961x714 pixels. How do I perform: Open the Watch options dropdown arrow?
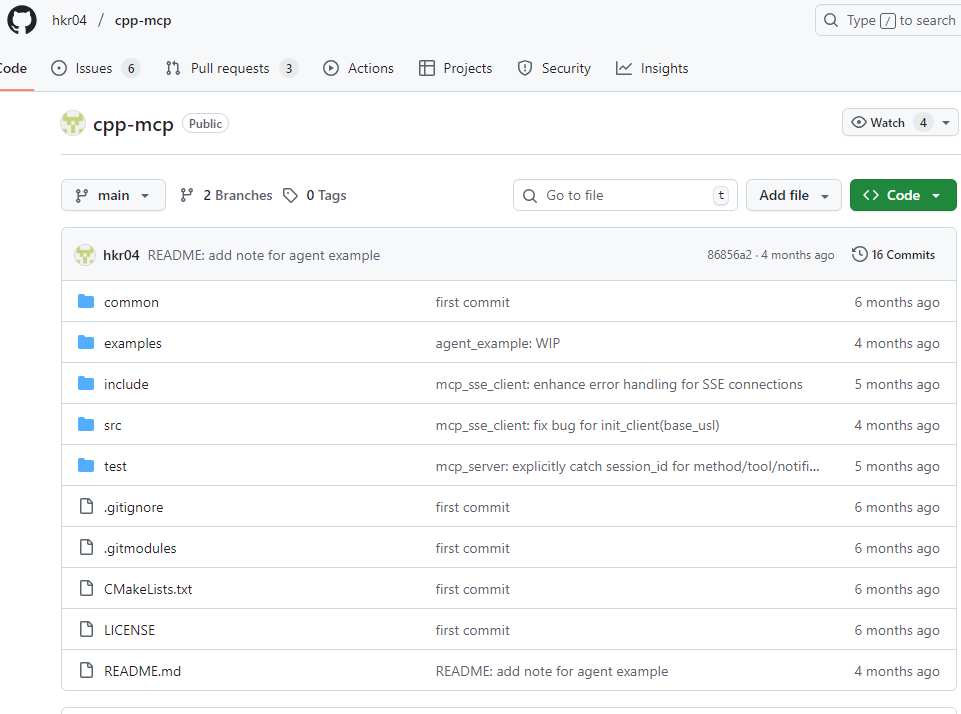pos(946,123)
